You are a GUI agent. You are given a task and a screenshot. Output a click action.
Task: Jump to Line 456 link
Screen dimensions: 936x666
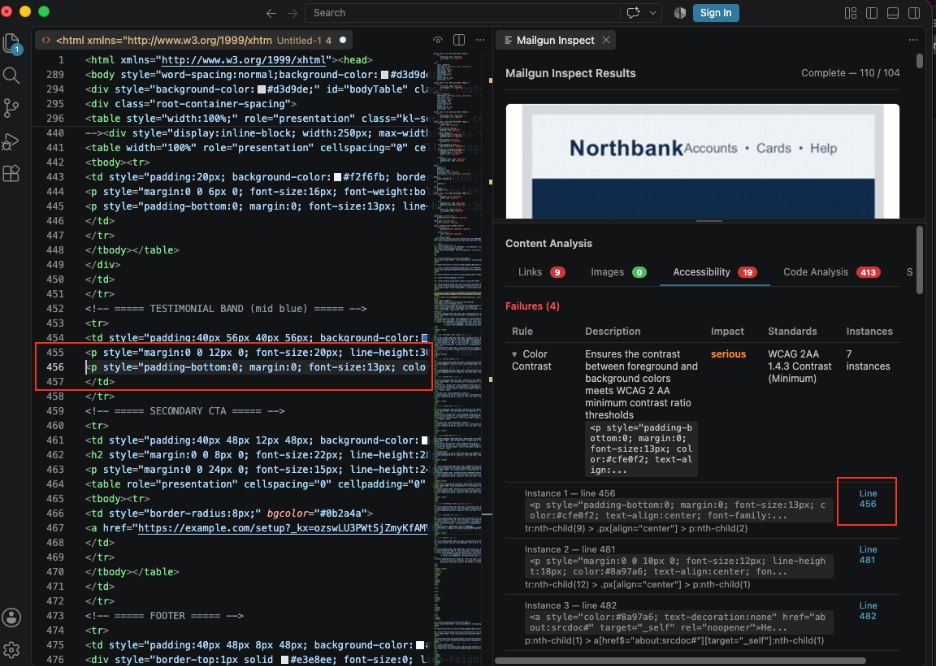[867, 499]
